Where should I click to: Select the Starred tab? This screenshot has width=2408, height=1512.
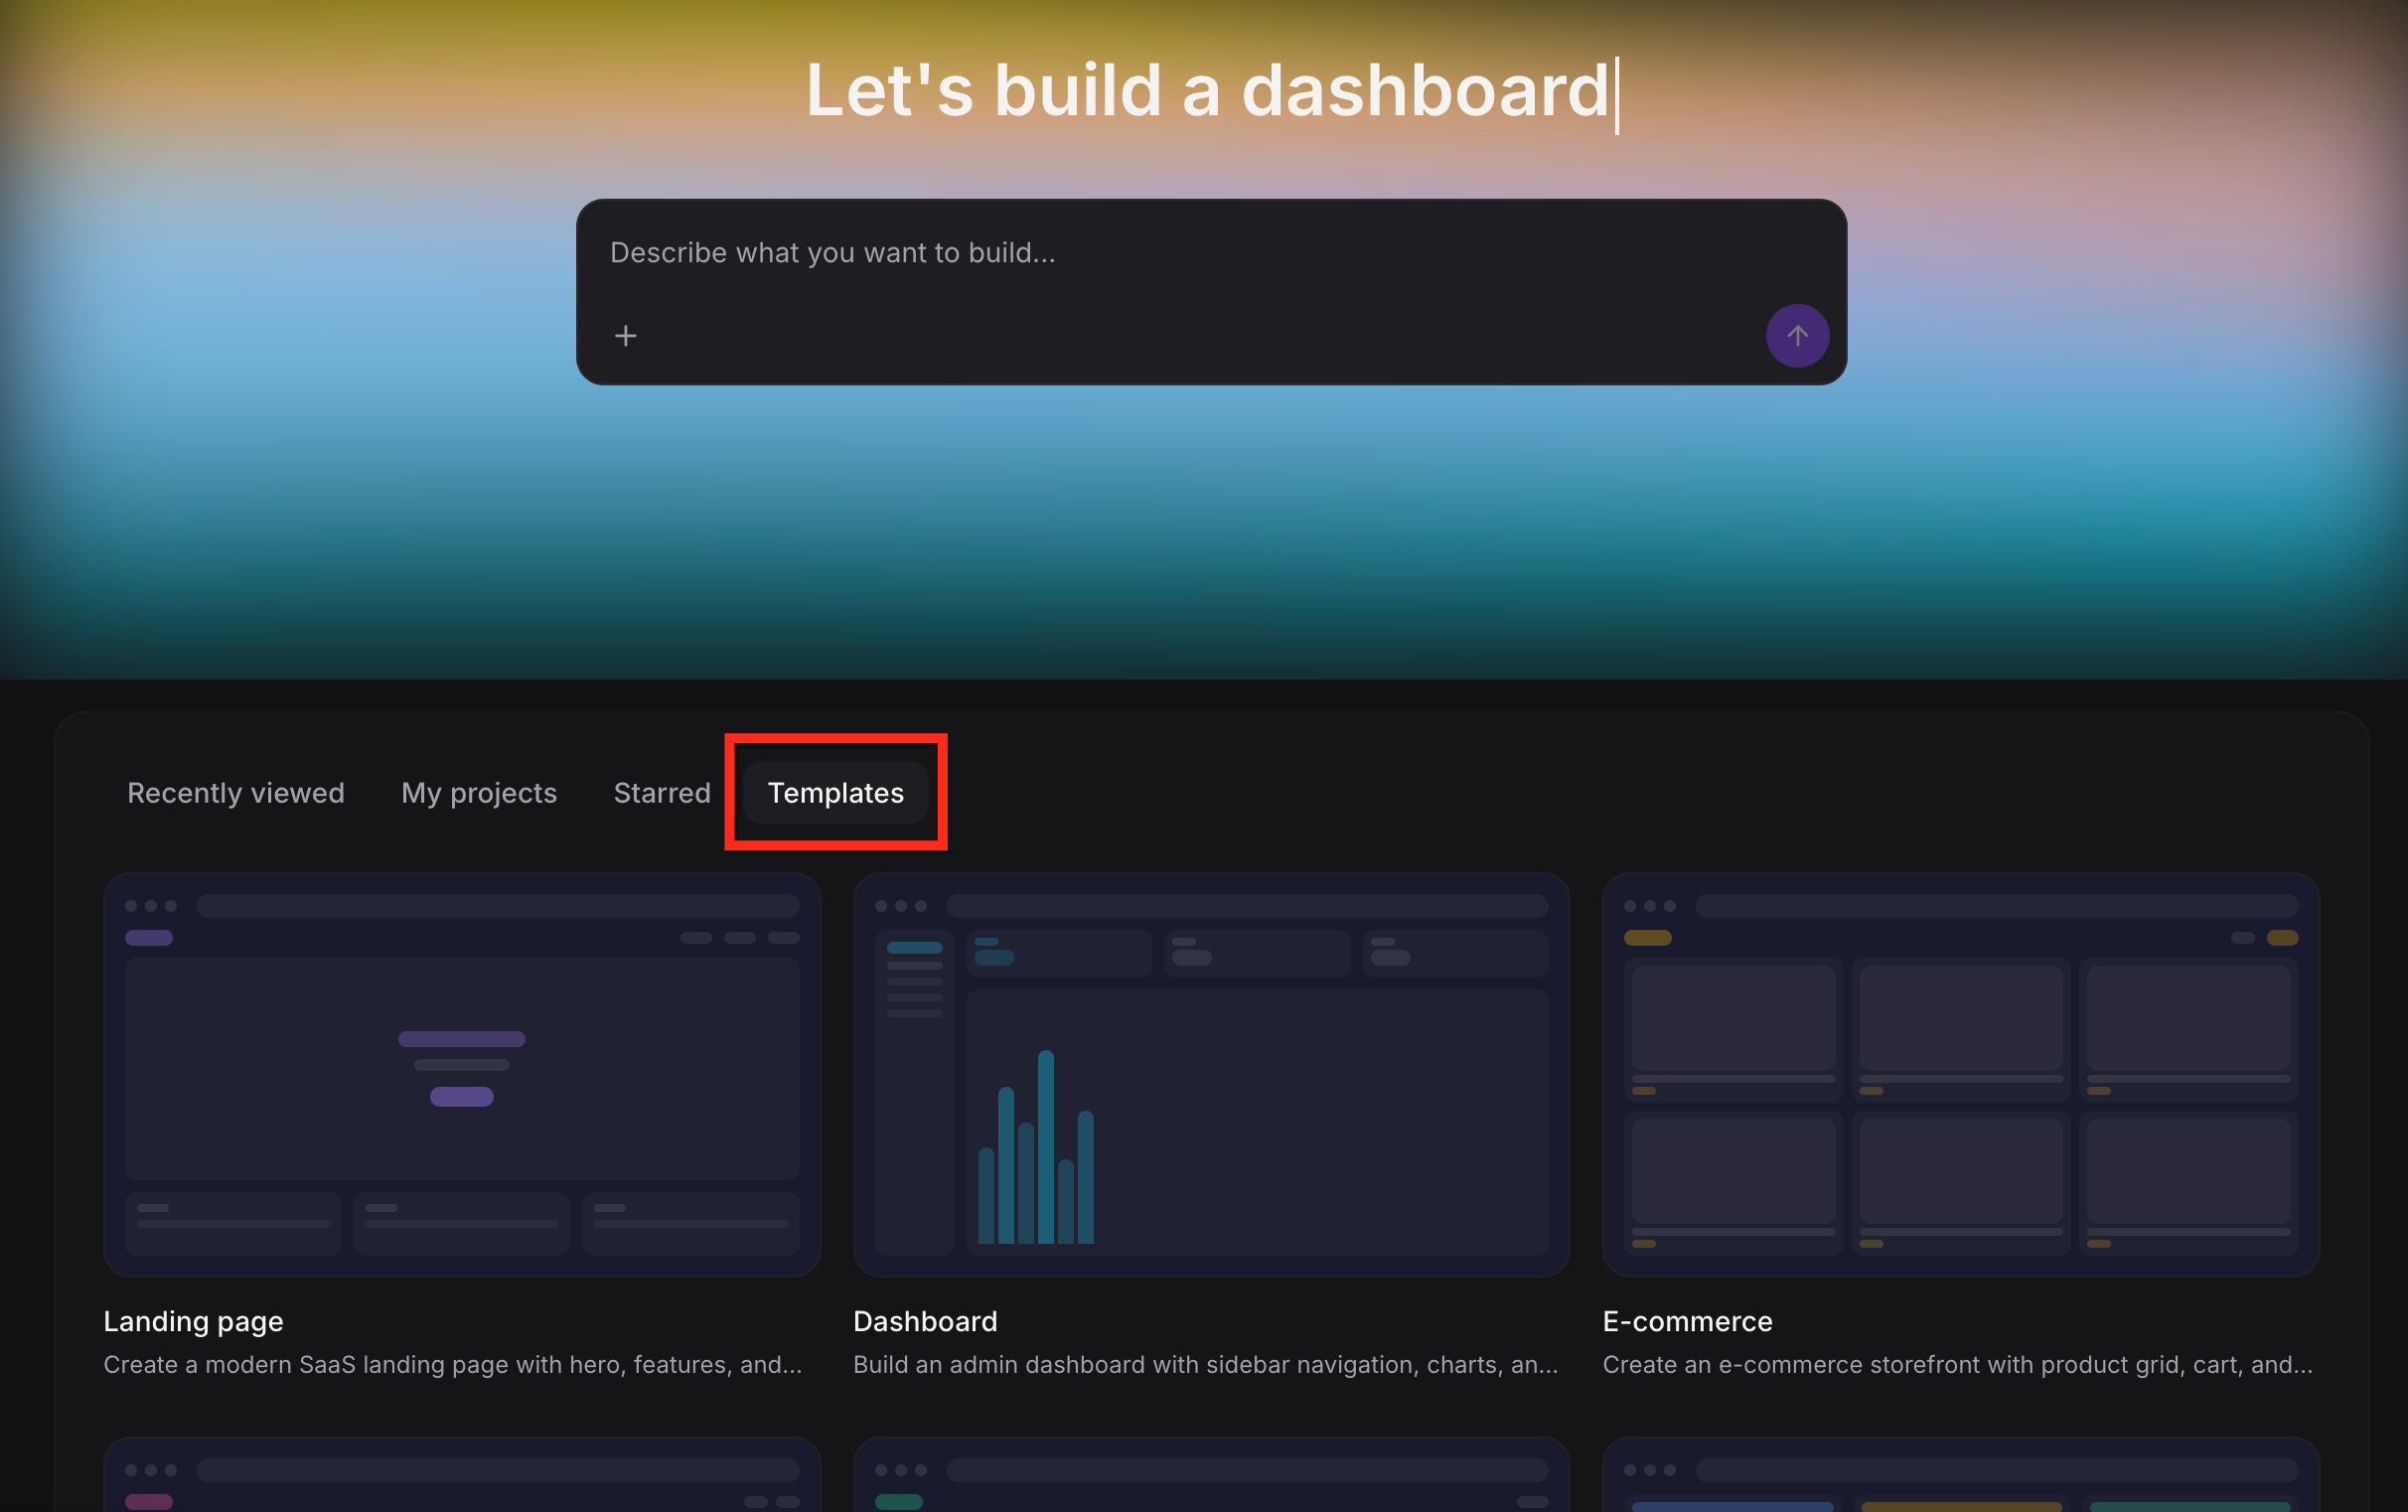click(662, 793)
